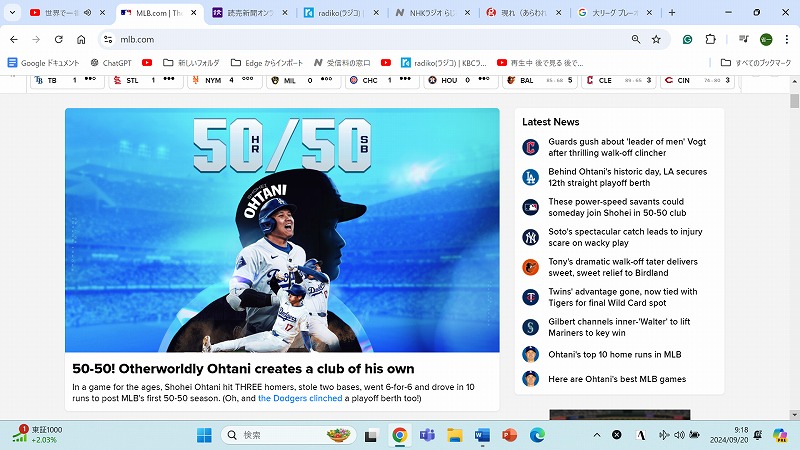The image size is (800, 450).
Task: Open the 新しいフォルダ bookmark folder
Action: (x=191, y=63)
